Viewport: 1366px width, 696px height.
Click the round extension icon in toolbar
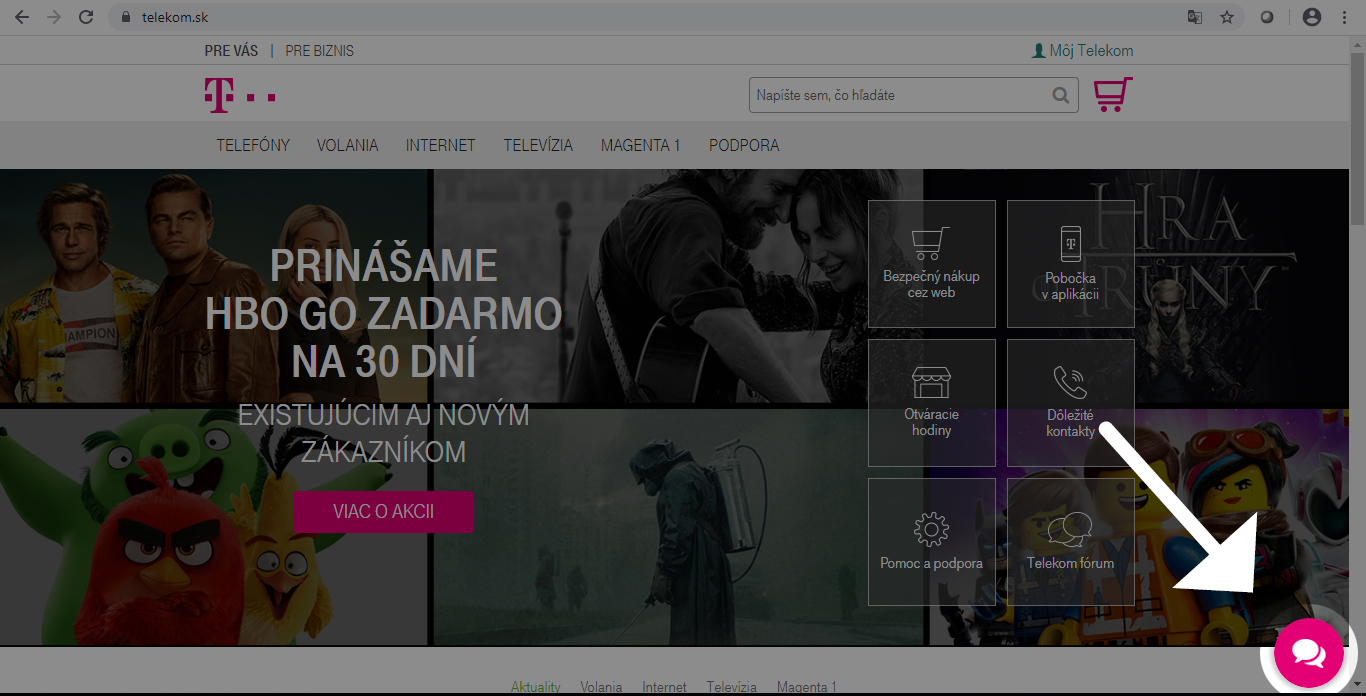click(1266, 17)
